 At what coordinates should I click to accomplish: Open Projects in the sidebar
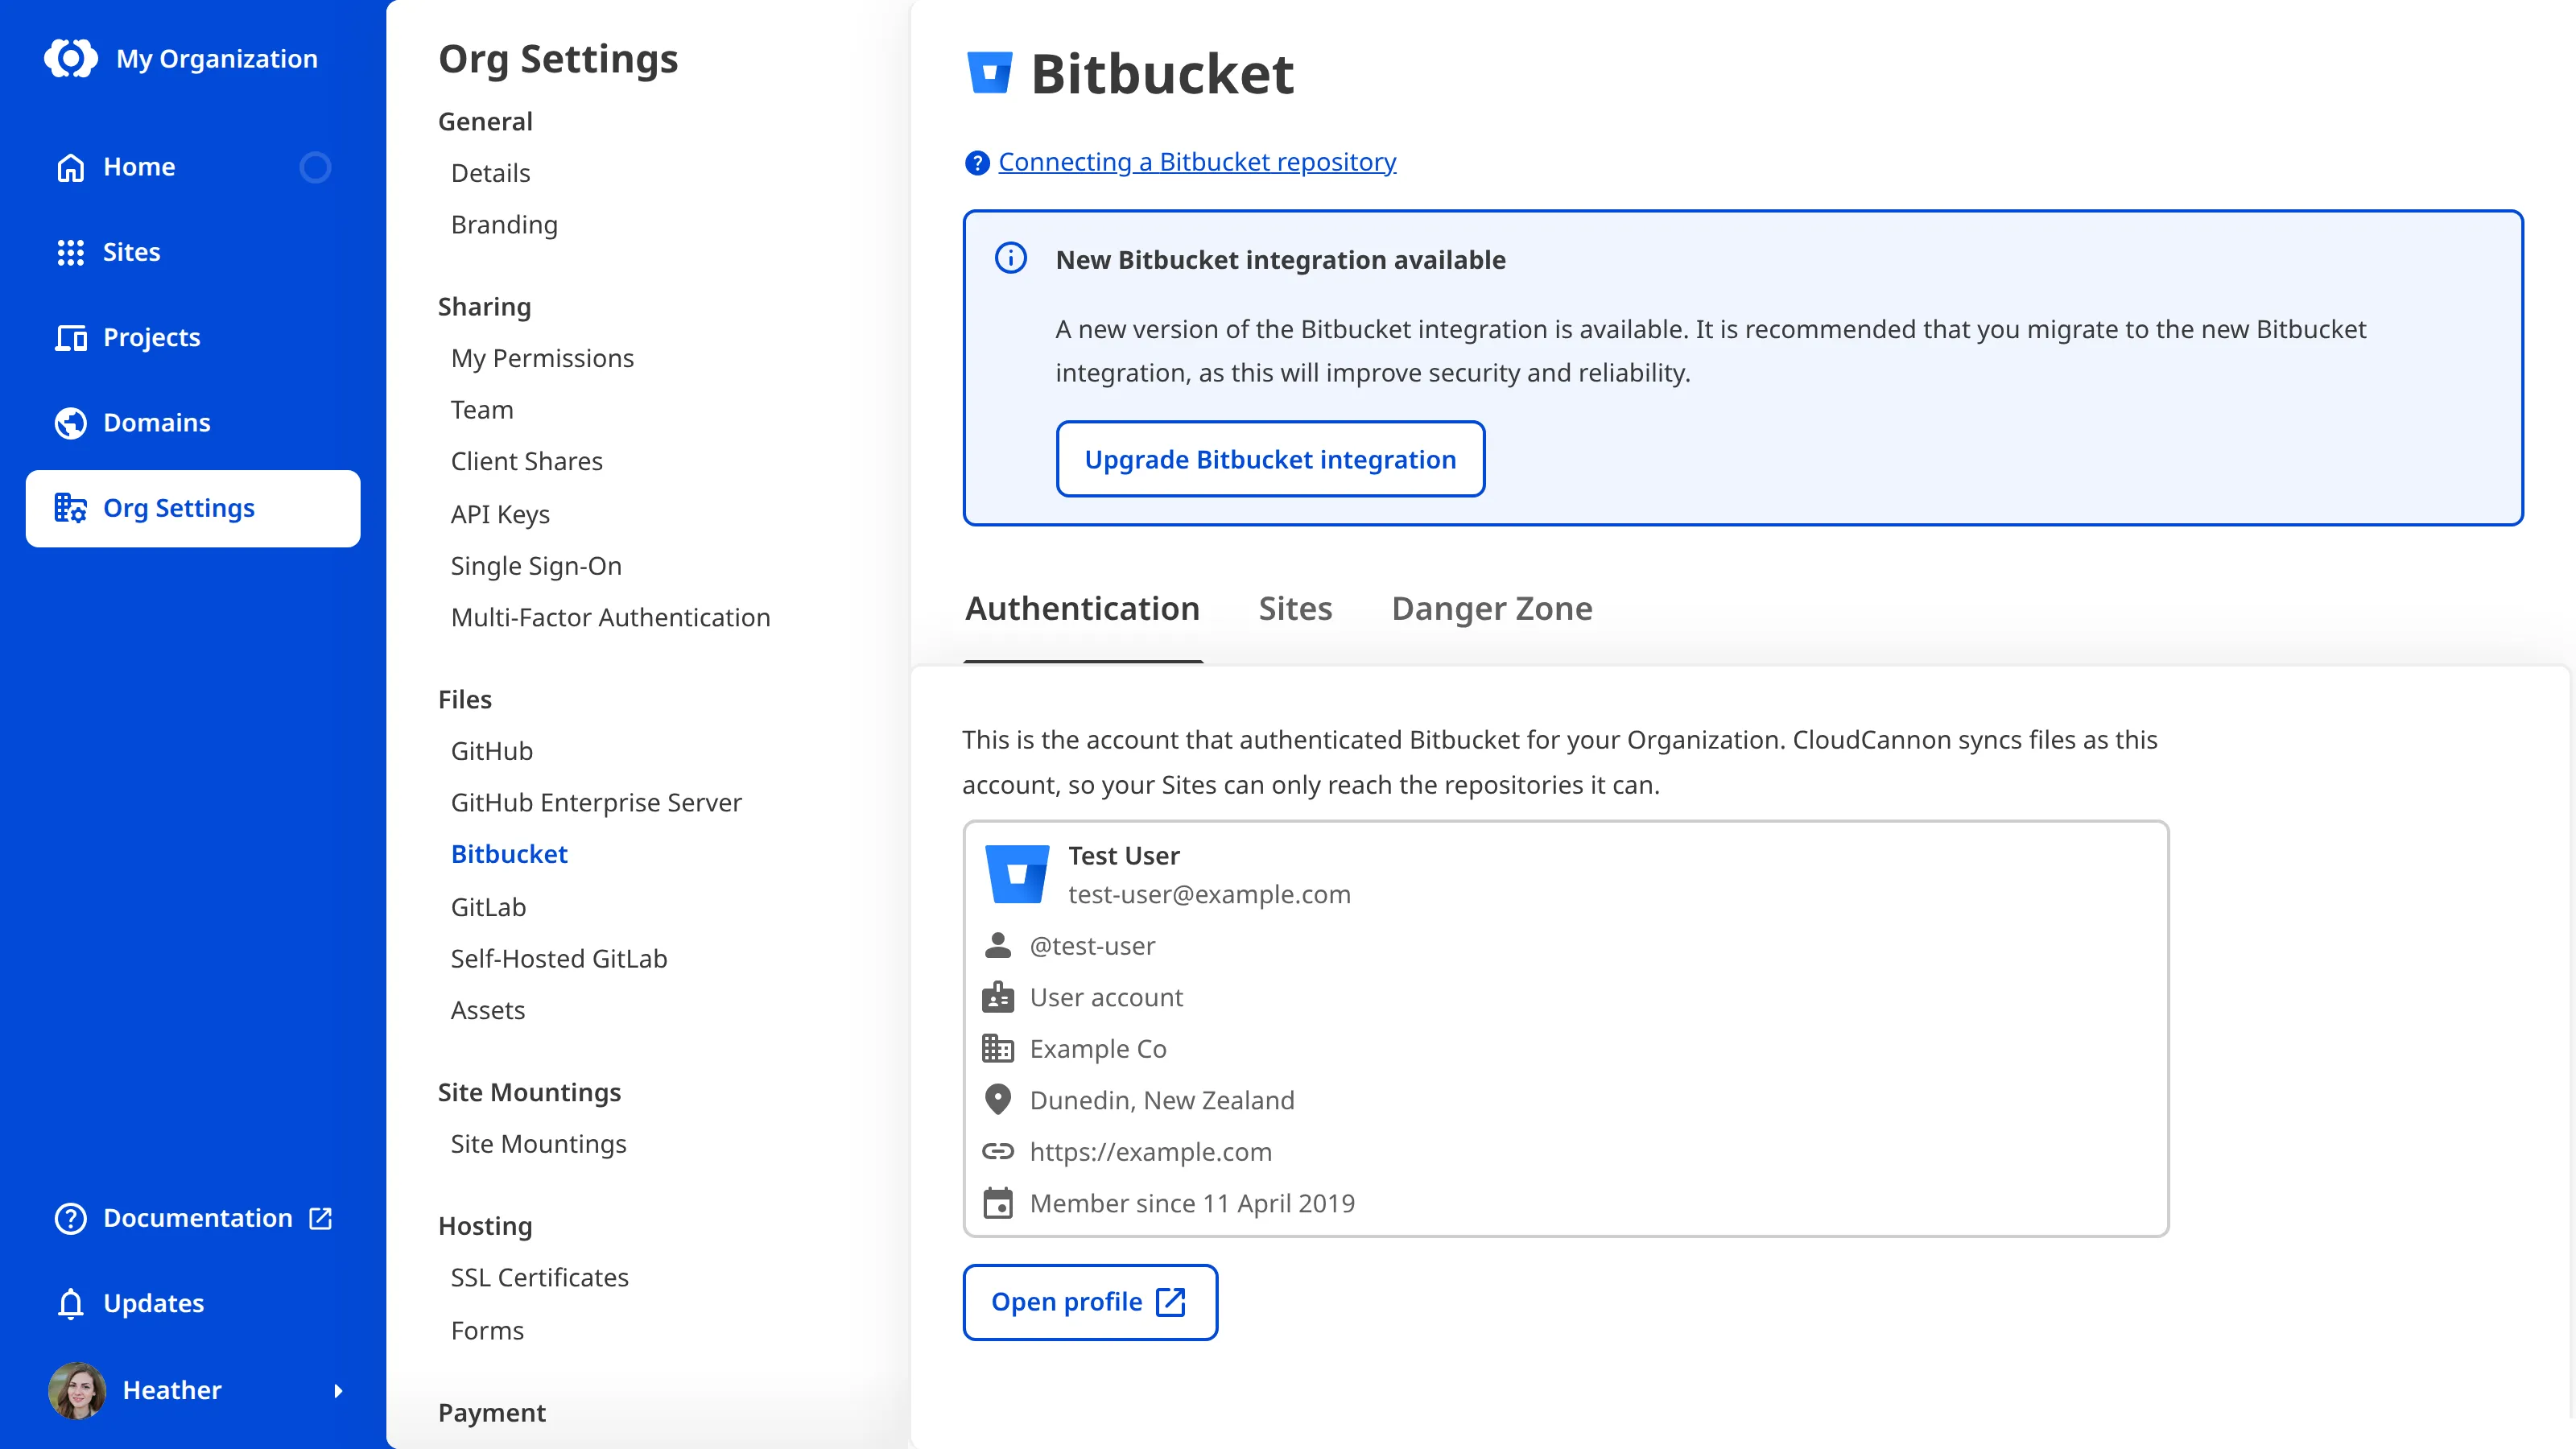pos(193,338)
